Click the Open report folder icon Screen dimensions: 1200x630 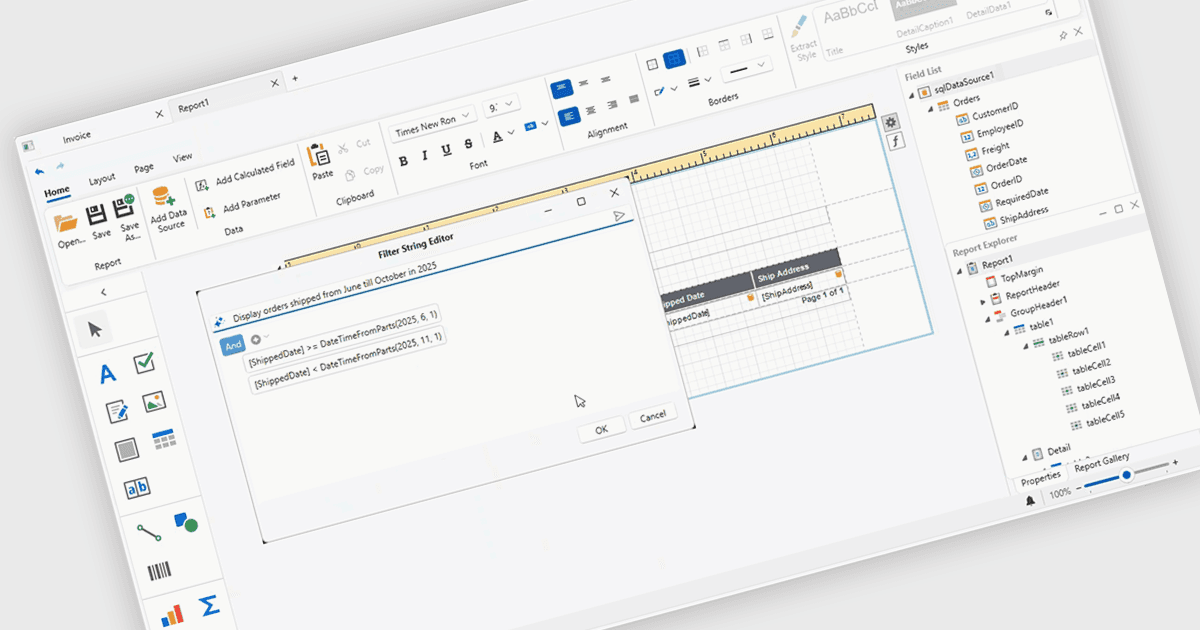(x=65, y=222)
